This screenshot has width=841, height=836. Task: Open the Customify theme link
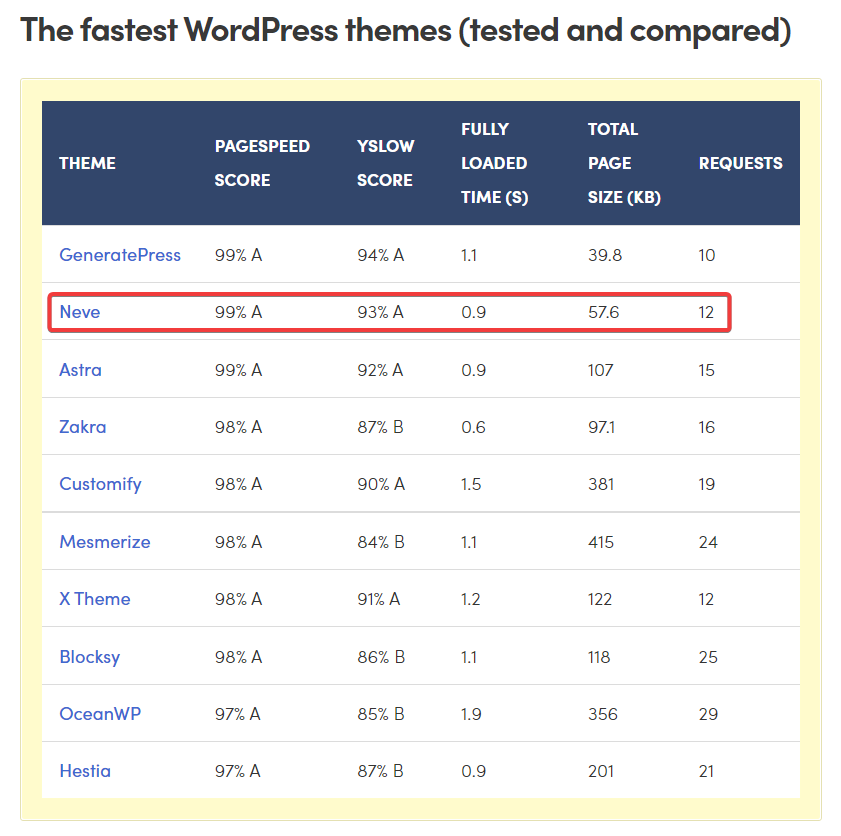100,484
